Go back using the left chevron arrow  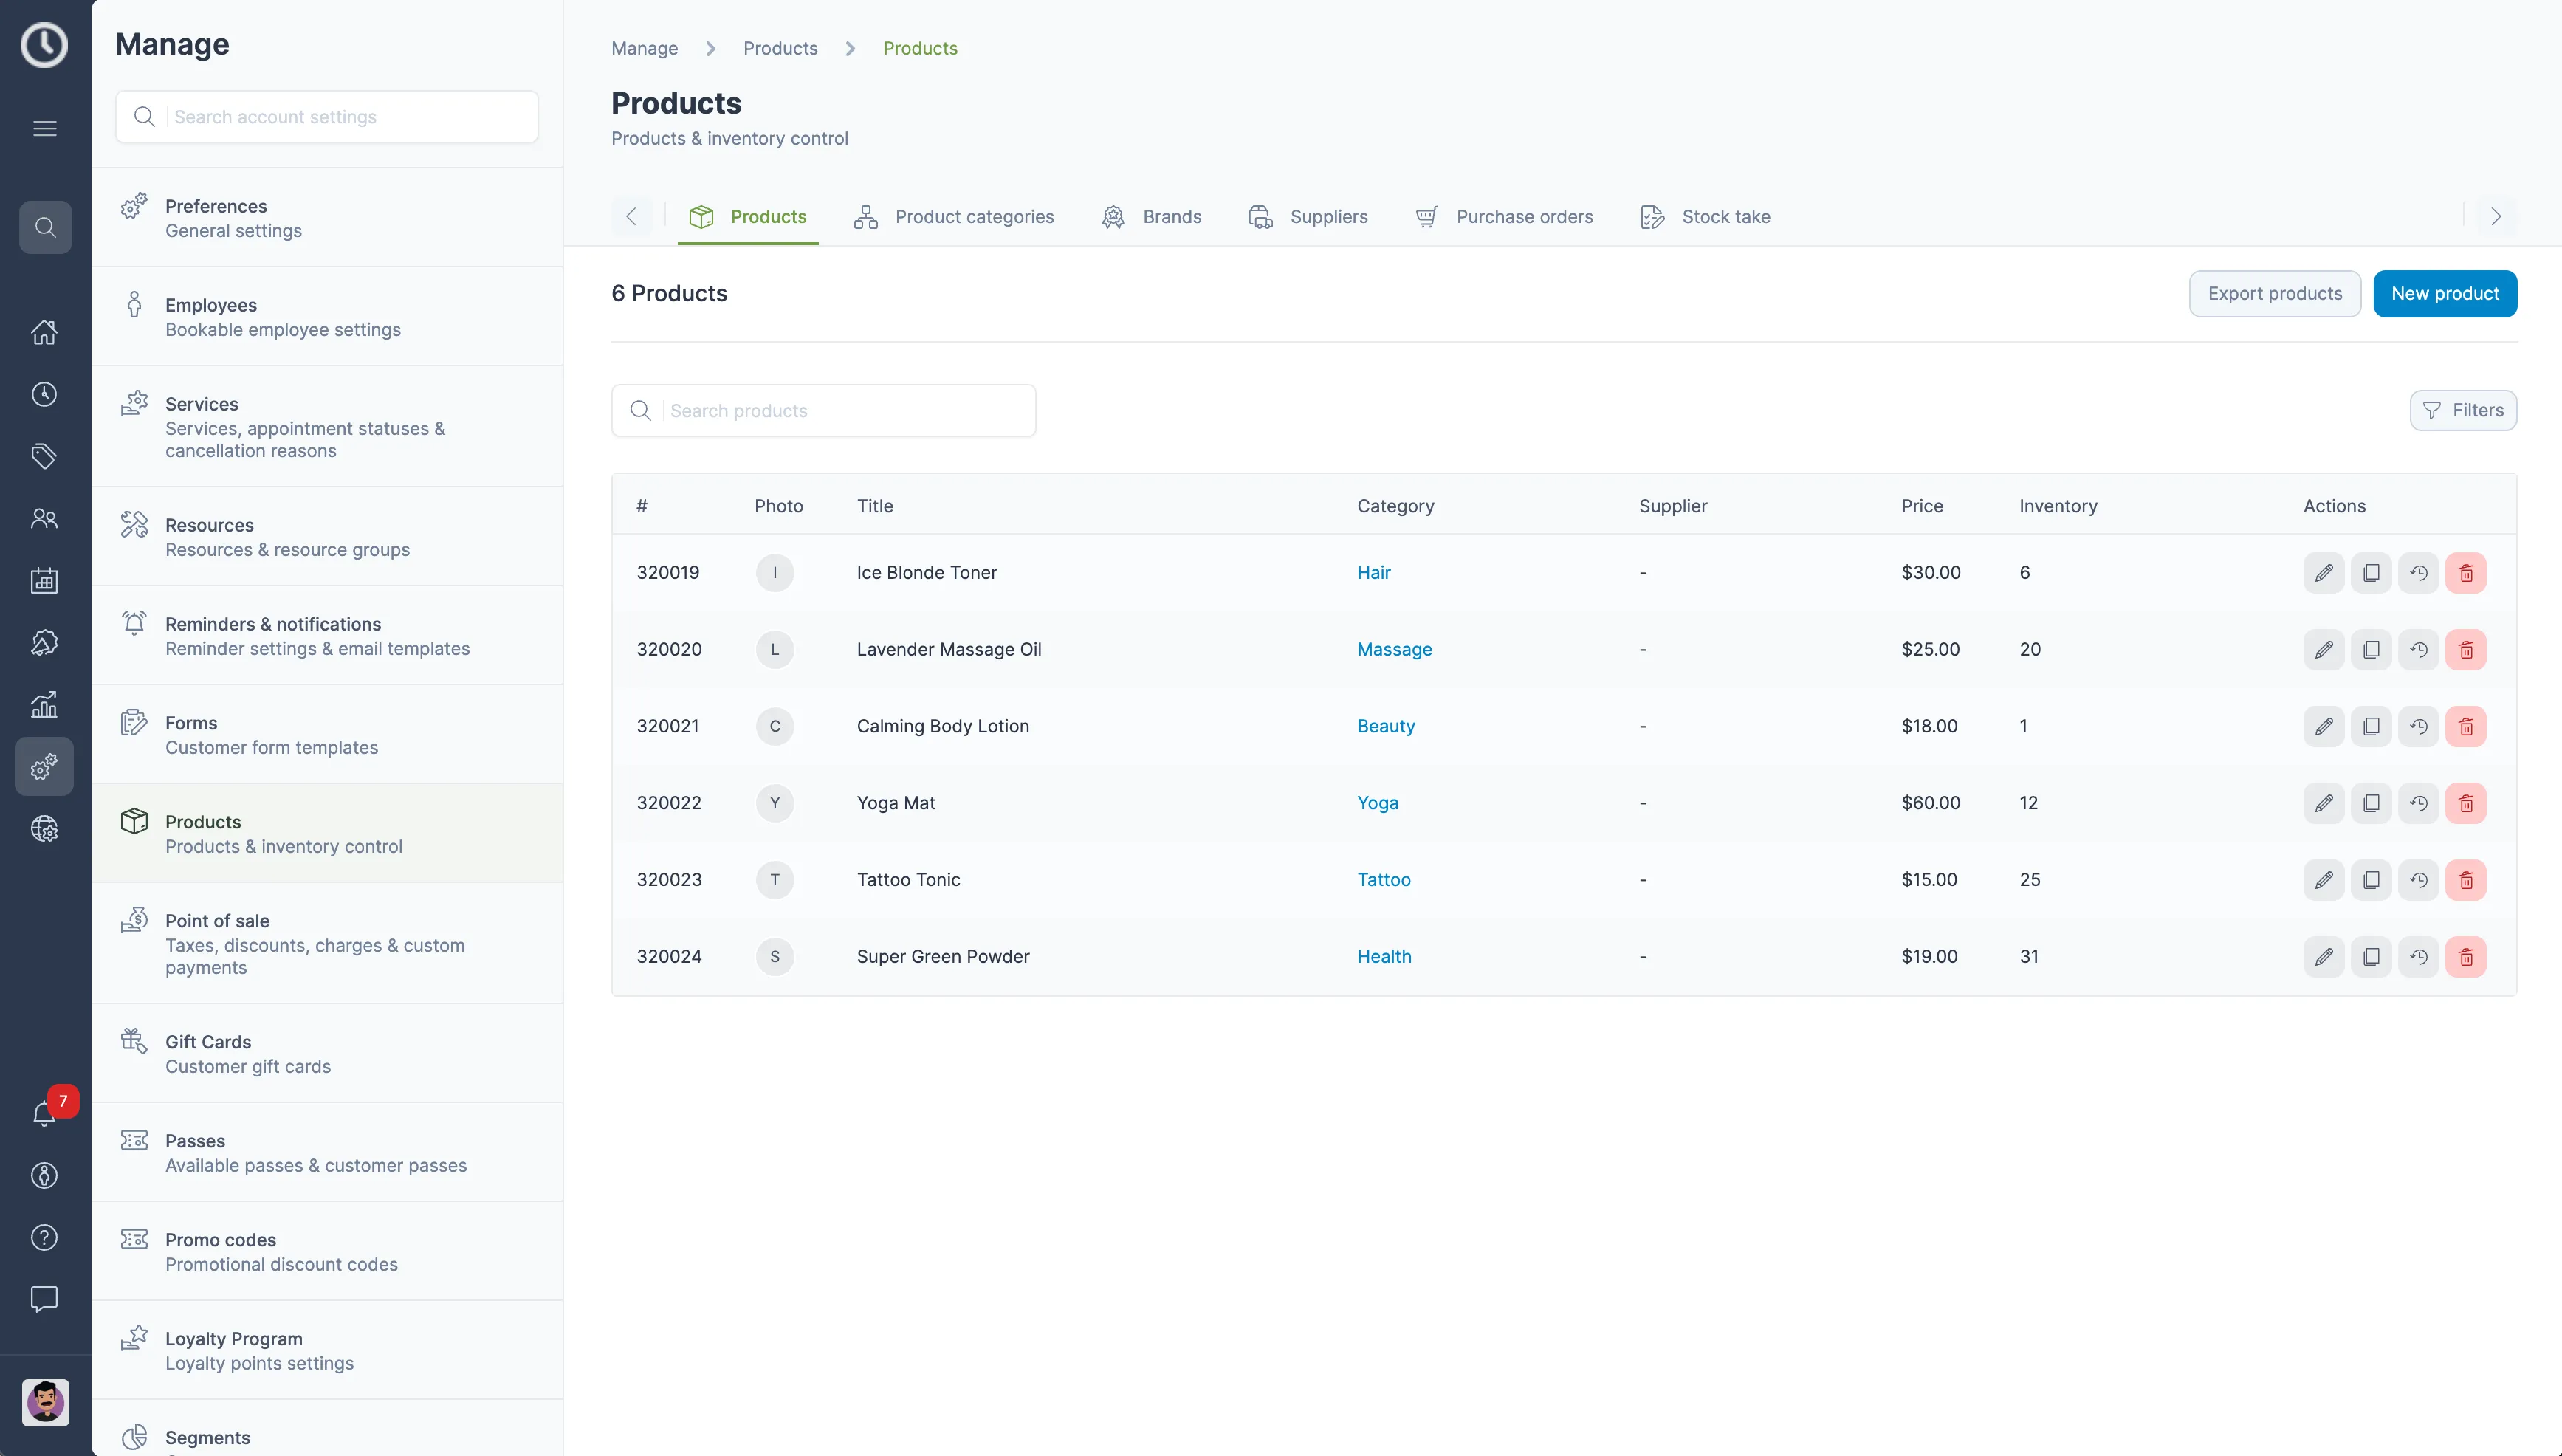tap(631, 216)
